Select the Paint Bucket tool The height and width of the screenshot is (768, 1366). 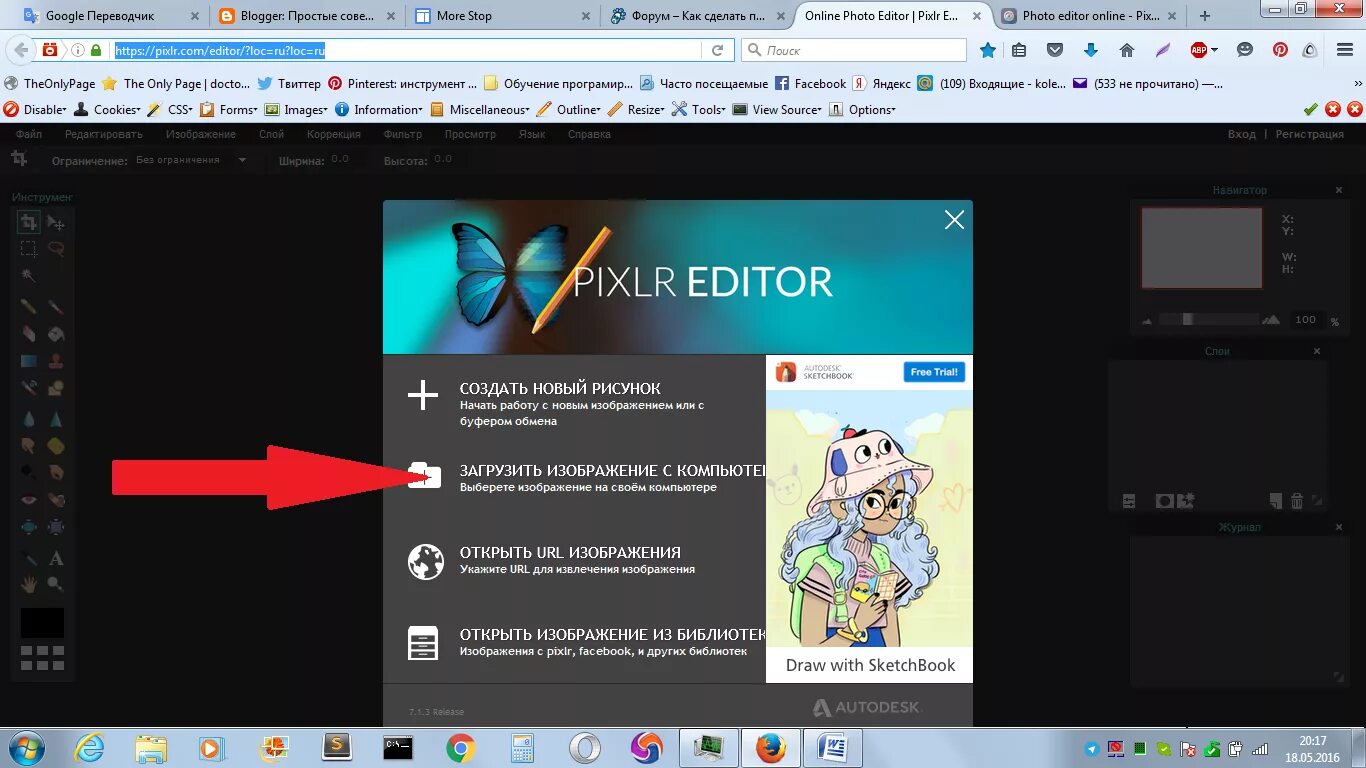(x=57, y=334)
